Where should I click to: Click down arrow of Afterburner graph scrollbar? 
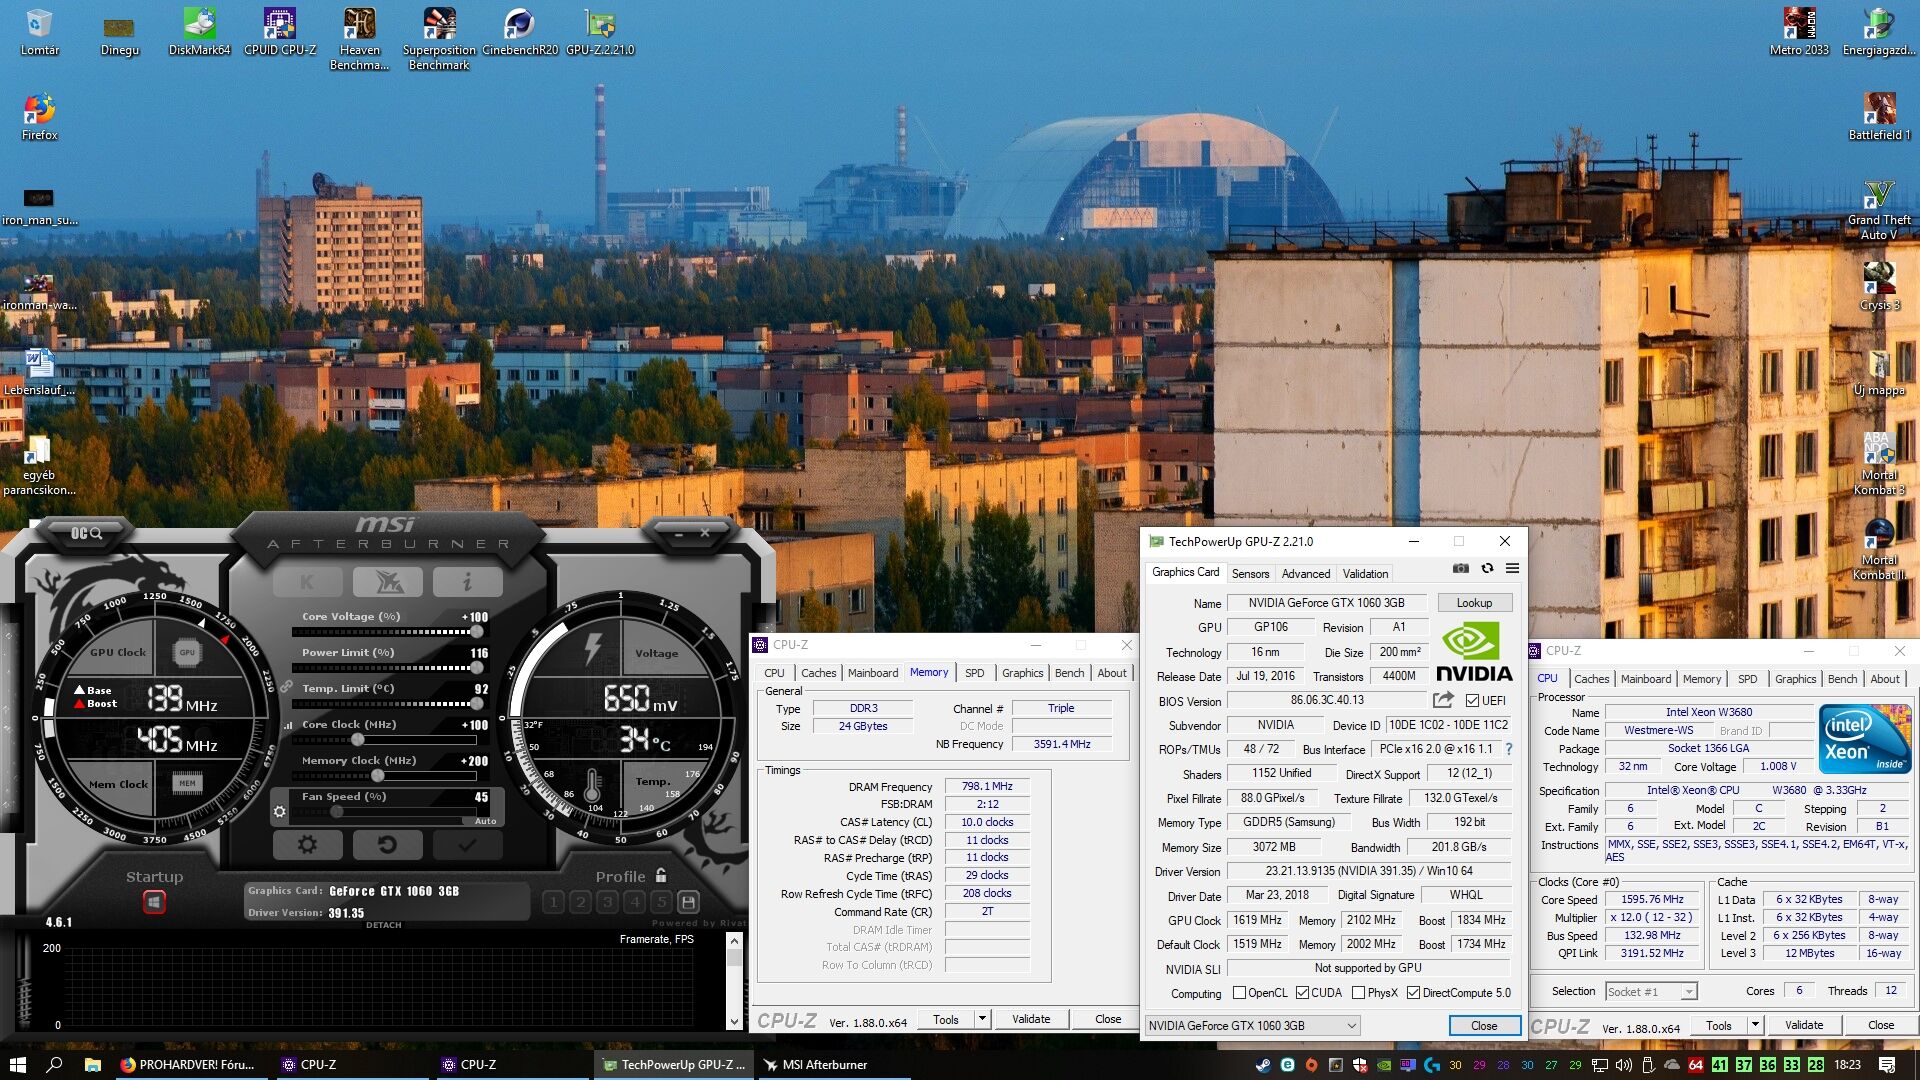(x=735, y=1021)
